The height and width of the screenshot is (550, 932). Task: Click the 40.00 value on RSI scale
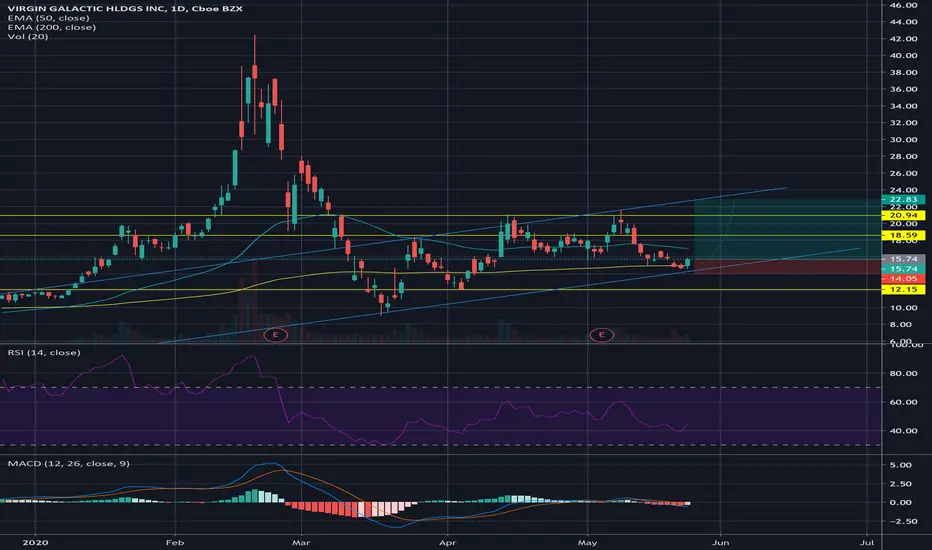(x=903, y=430)
